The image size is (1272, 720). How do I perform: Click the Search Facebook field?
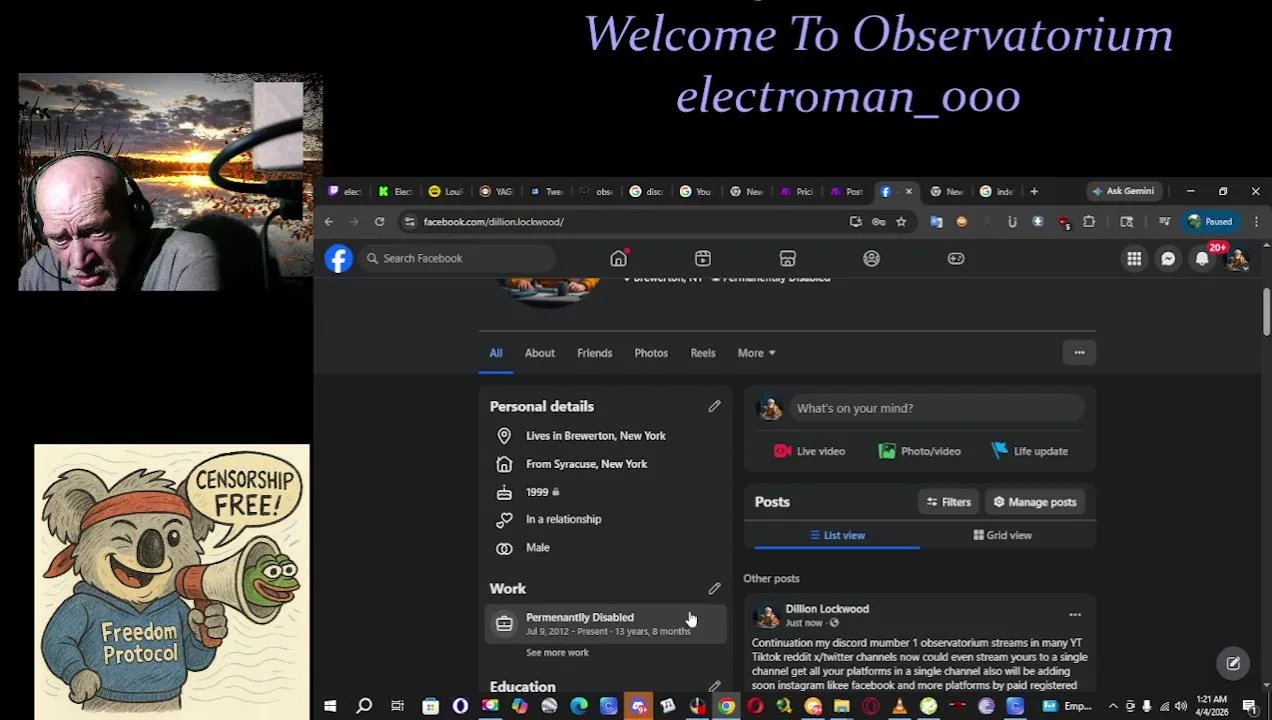pyautogui.click(x=457, y=258)
